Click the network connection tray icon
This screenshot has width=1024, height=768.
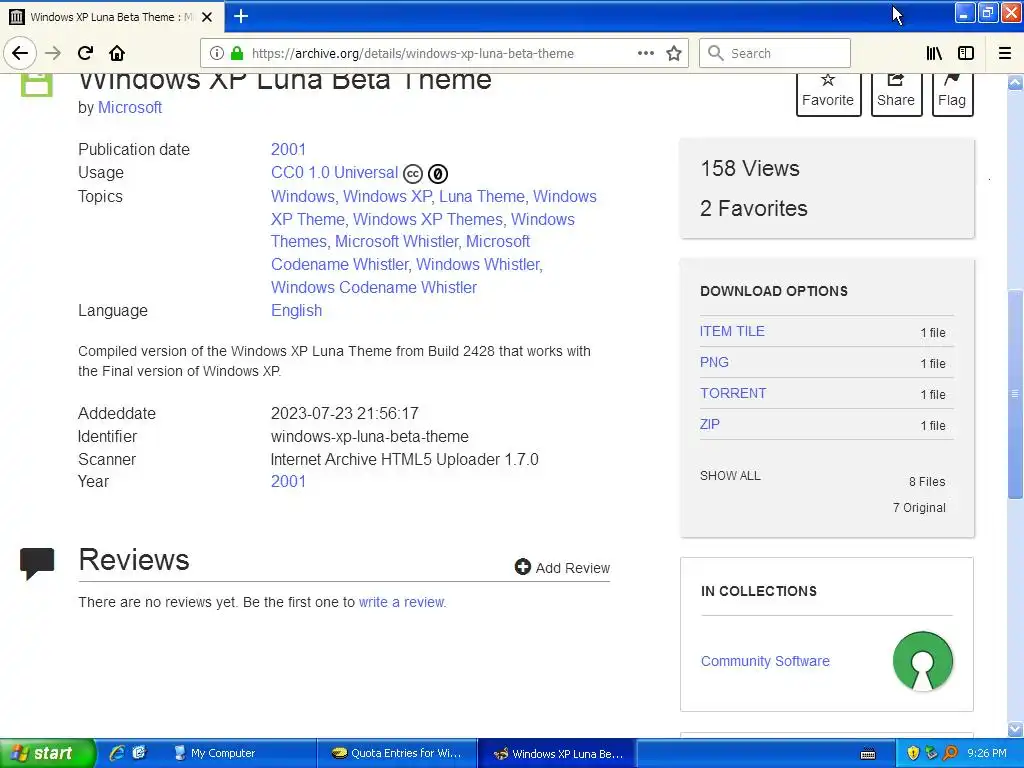tap(931, 753)
